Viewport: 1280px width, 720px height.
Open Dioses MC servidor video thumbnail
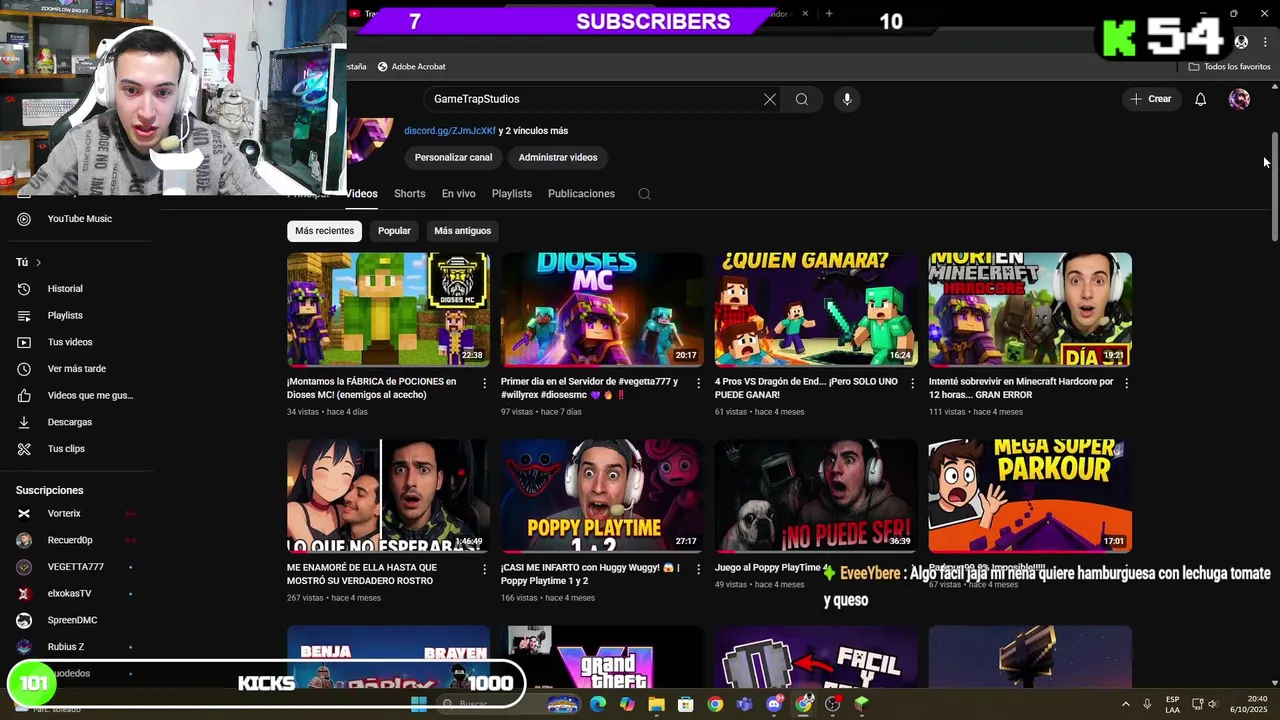602,309
